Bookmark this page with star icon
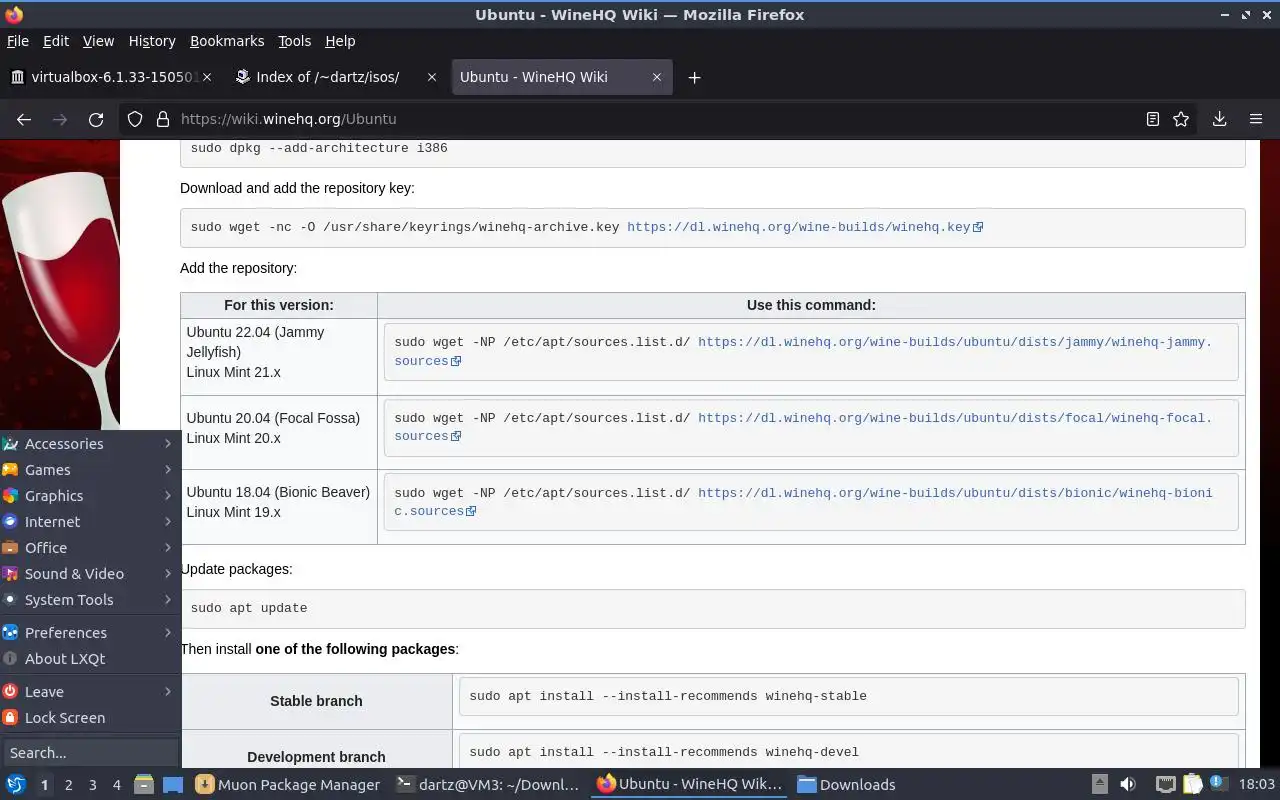Viewport: 1280px width, 800px height. click(x=1181, y=119)
